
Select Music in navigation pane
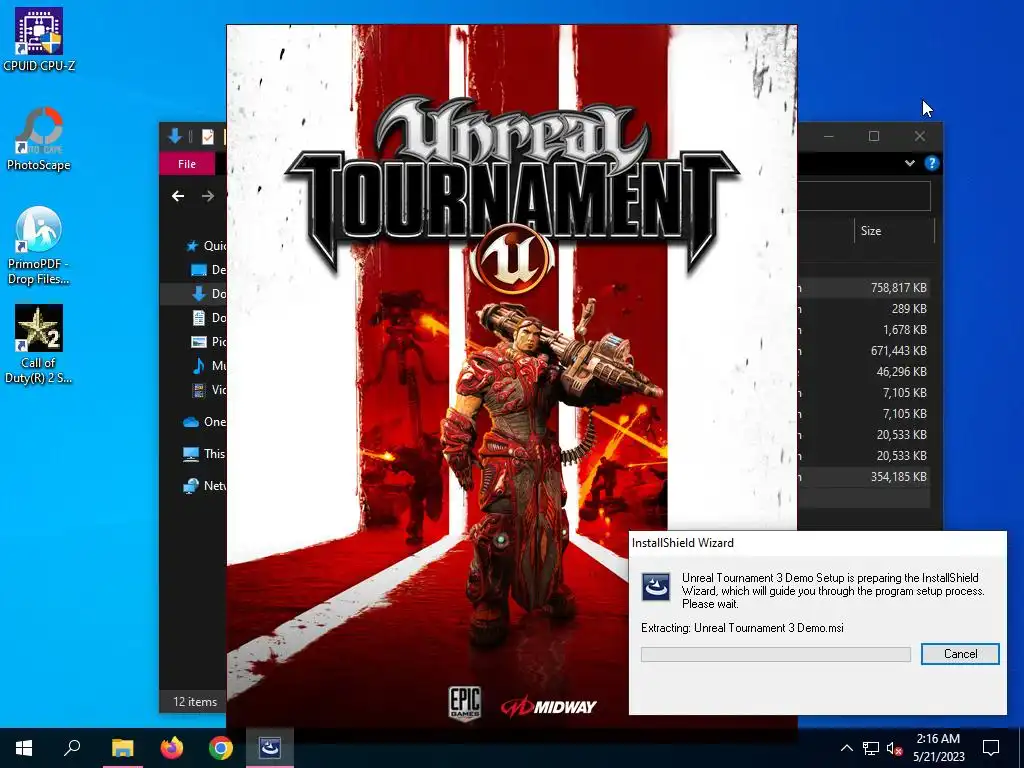(193, 366)
